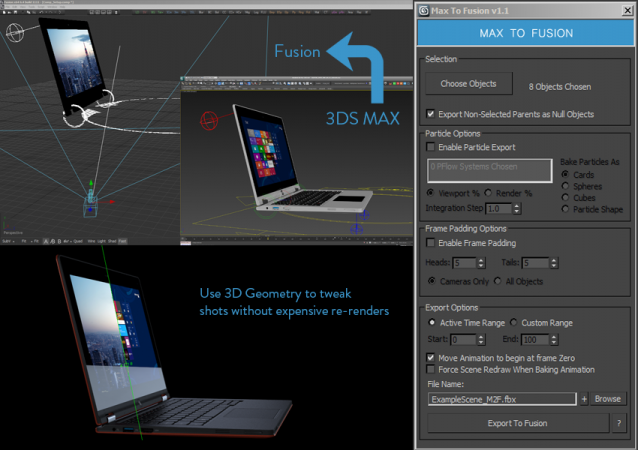
Task: Click the Tails spinner arrows
Action: (x=554, y=263)
